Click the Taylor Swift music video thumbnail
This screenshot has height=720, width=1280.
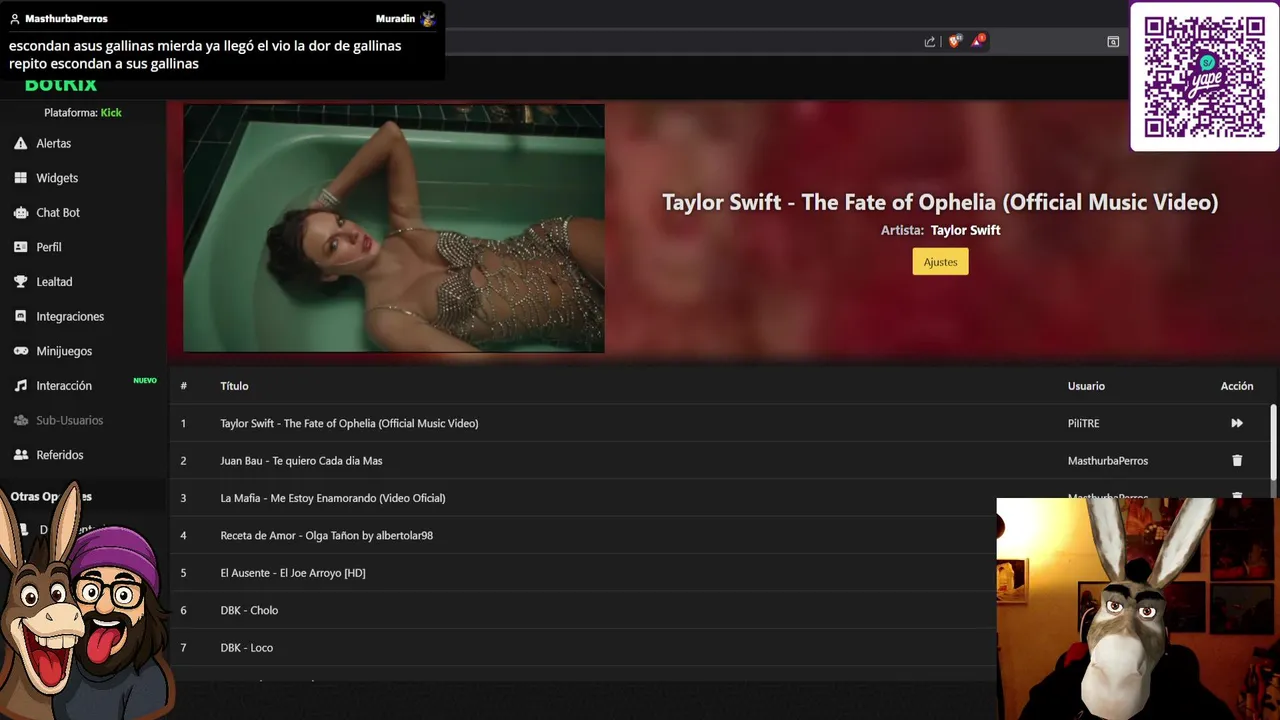(394, 228)
